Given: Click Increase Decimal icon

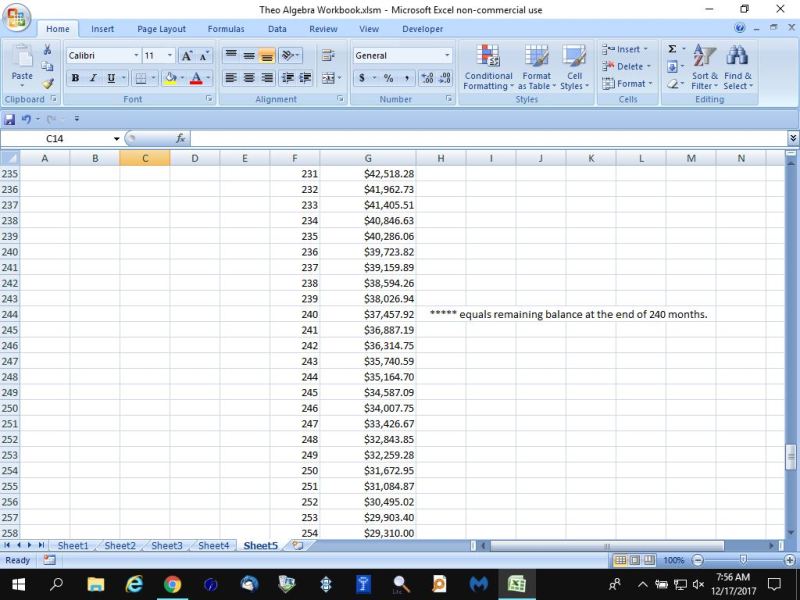Looking at the screenshot, I should [x=428, y=78].
